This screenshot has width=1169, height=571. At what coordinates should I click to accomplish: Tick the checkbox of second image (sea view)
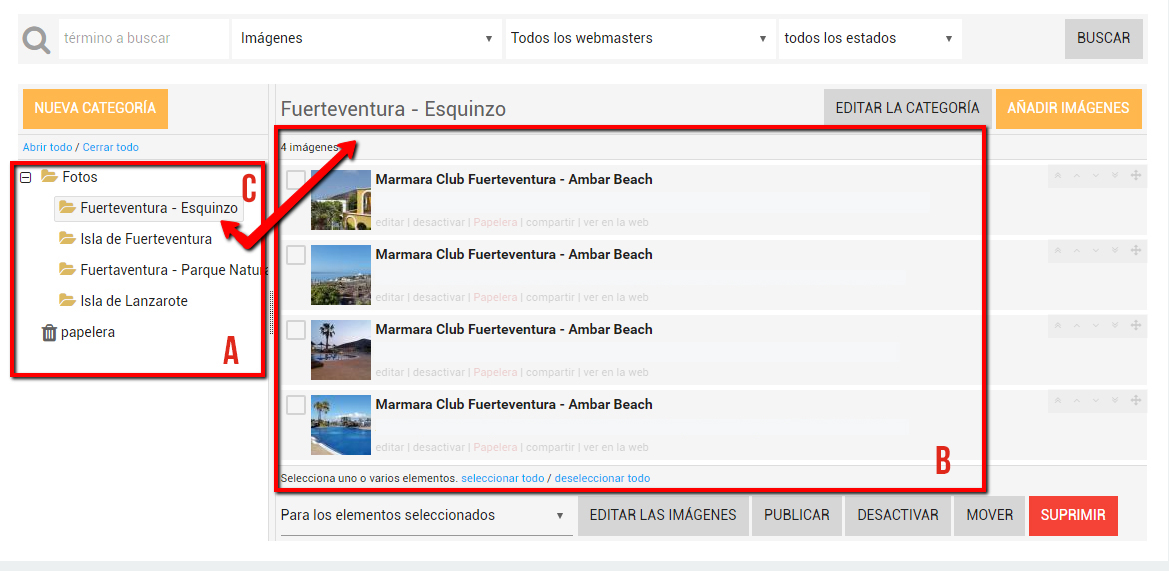pos(296,254)
